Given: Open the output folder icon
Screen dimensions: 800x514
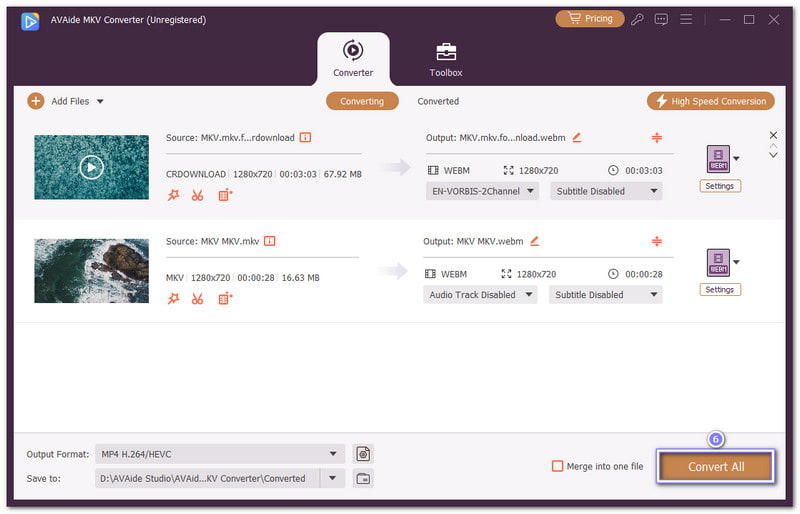Looking at the screenshot, I should pos(363,478).
